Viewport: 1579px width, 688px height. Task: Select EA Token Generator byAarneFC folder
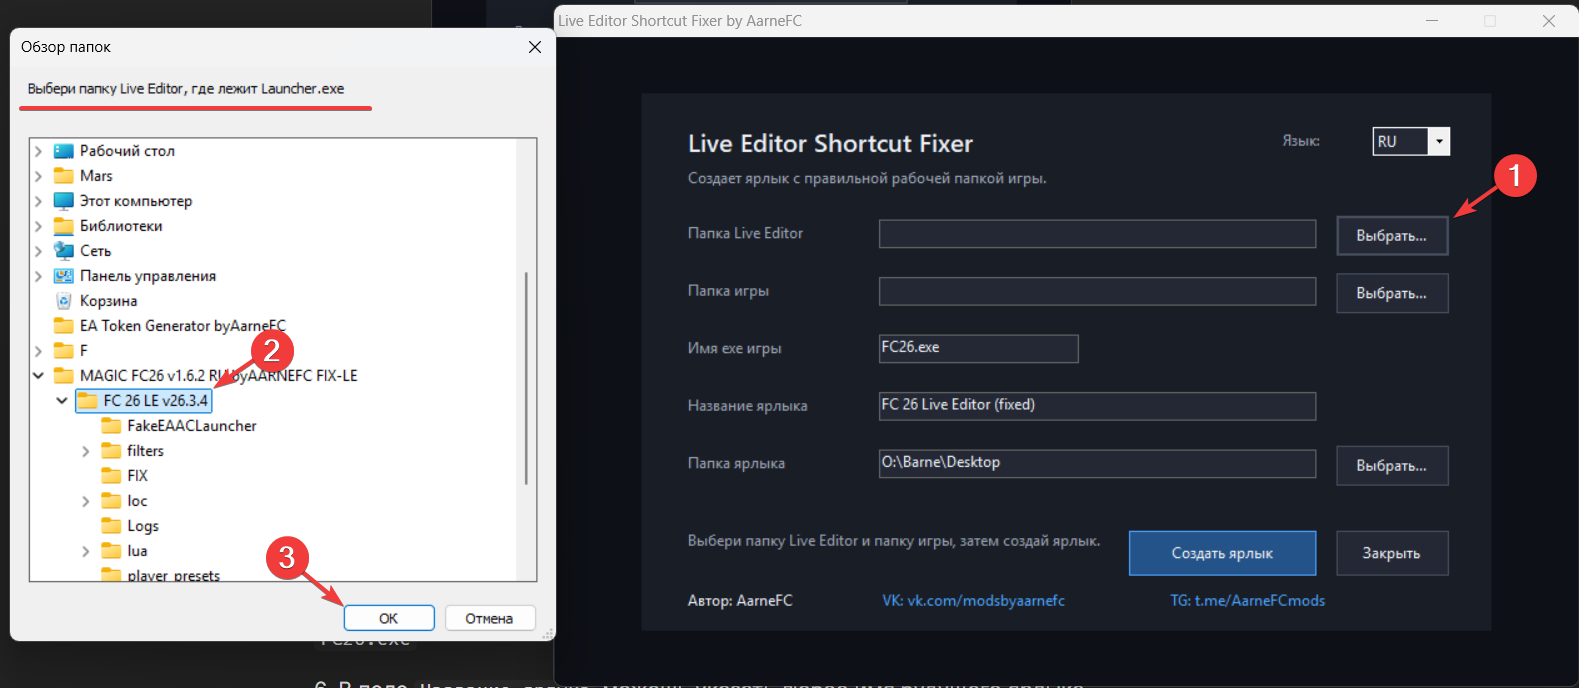click(183, 326)
